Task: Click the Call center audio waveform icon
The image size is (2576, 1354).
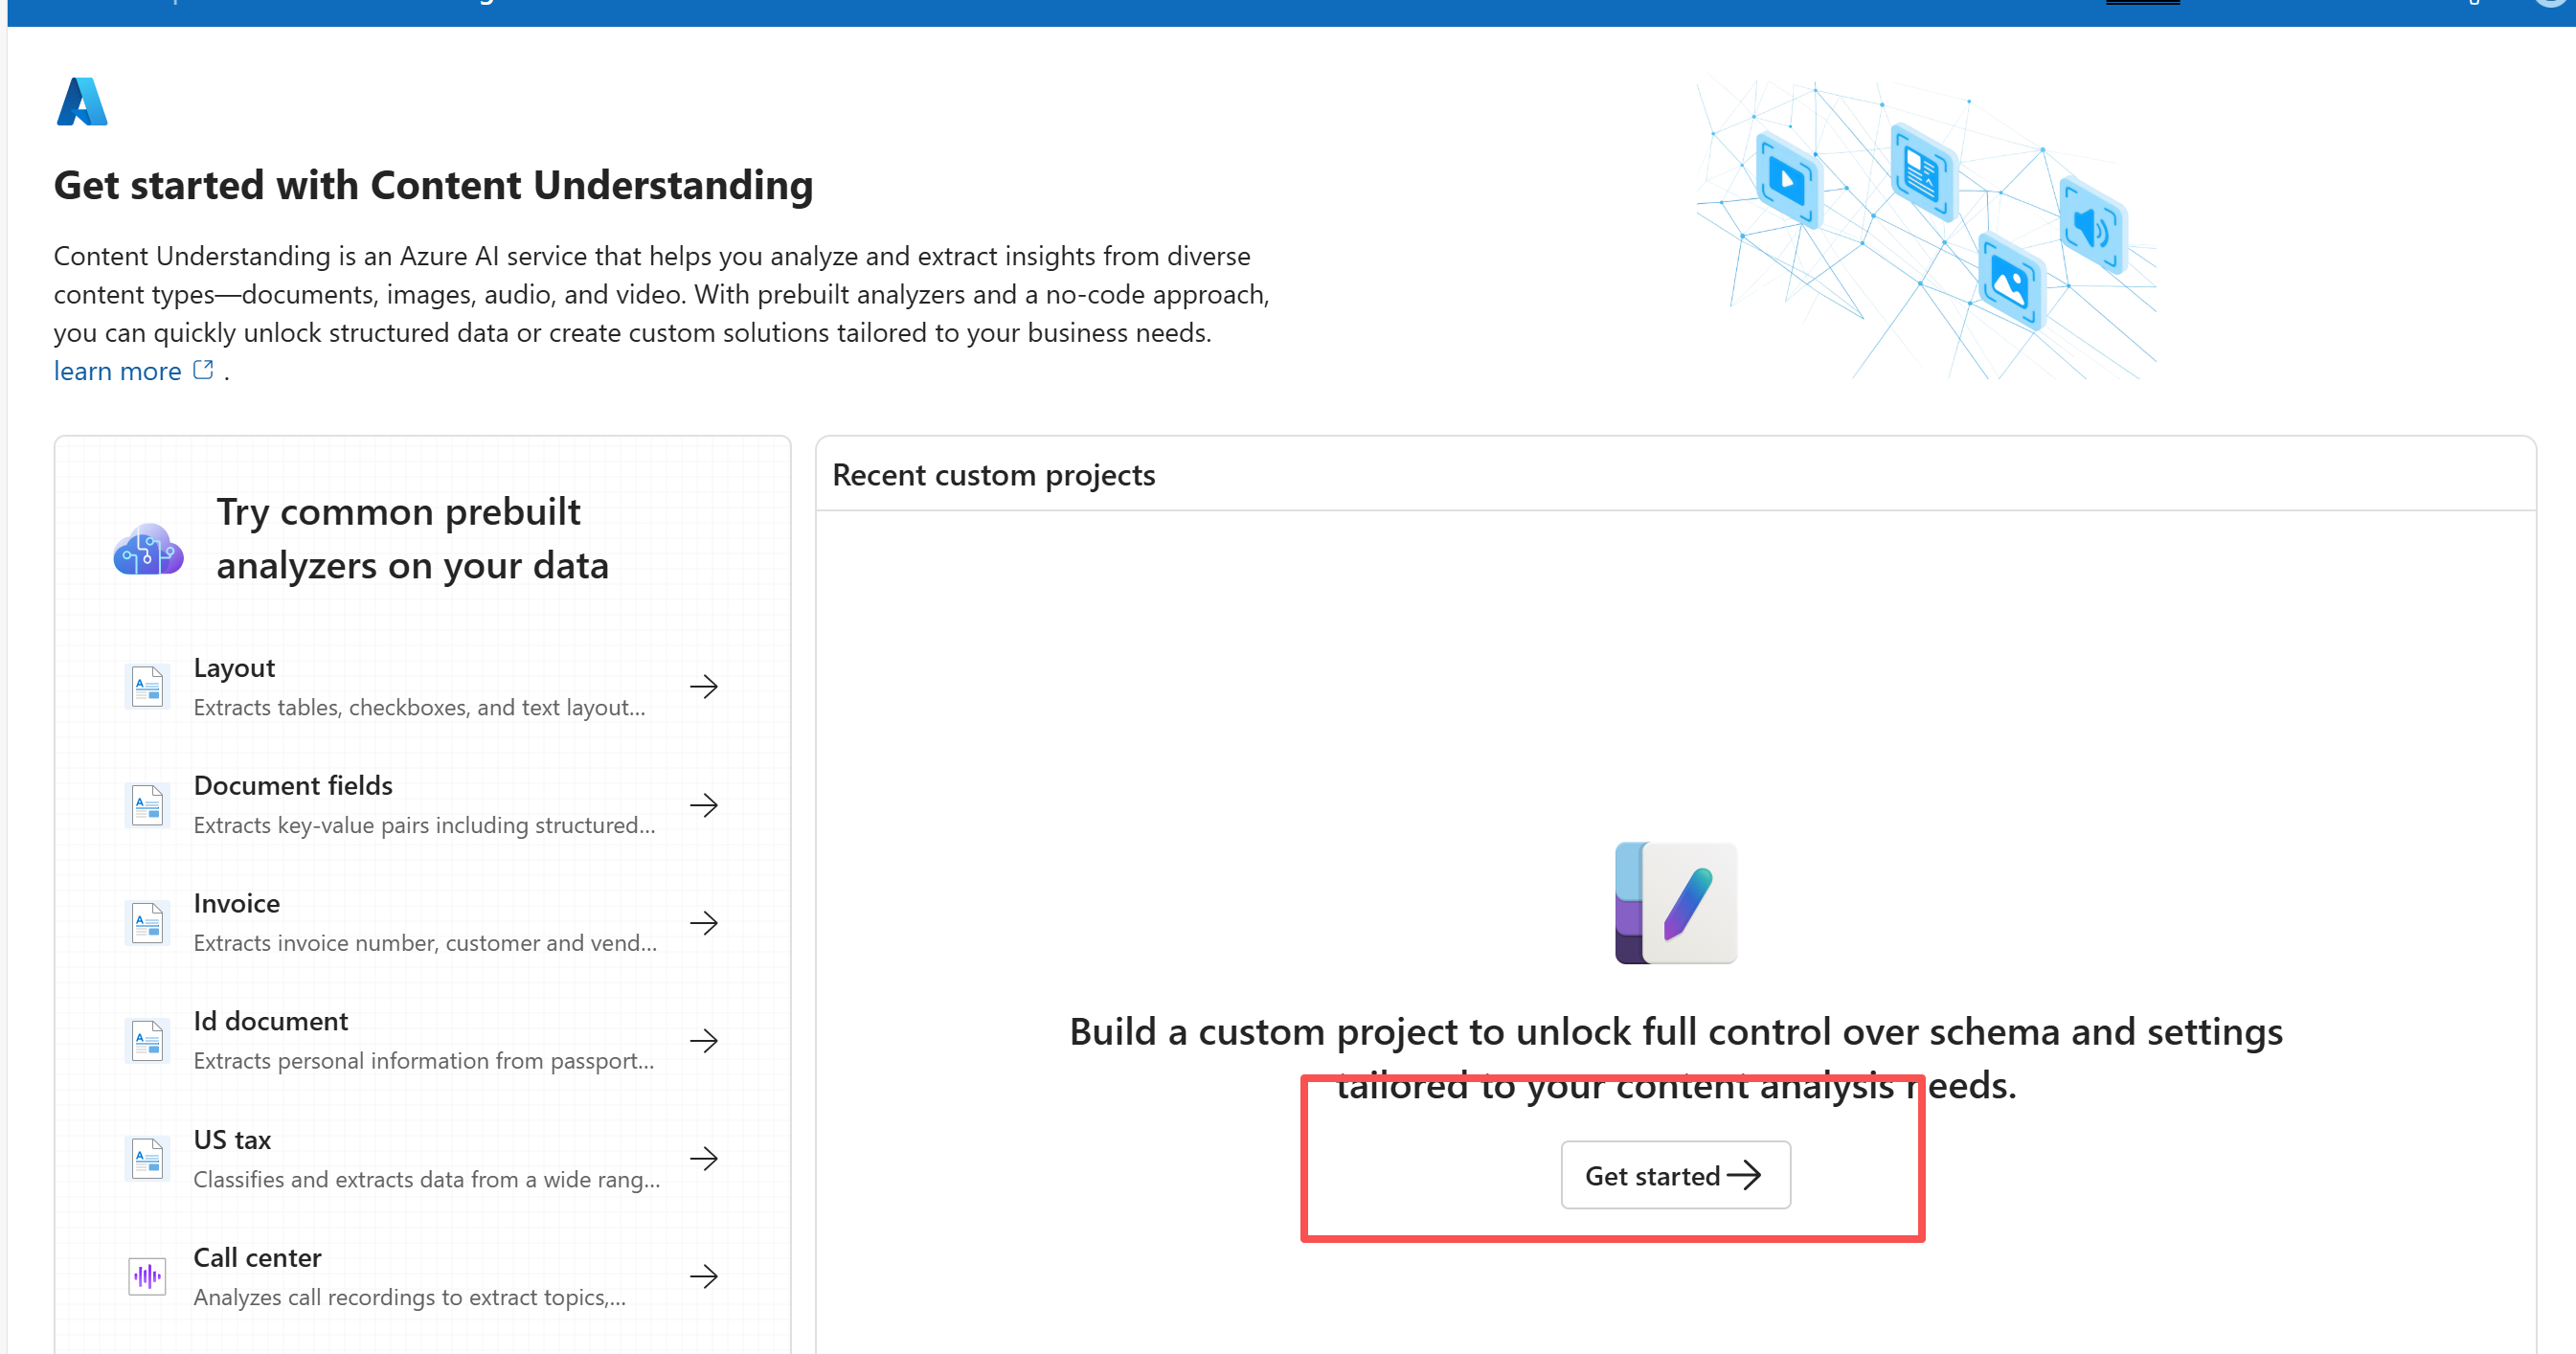Action: pos(148,1276)
